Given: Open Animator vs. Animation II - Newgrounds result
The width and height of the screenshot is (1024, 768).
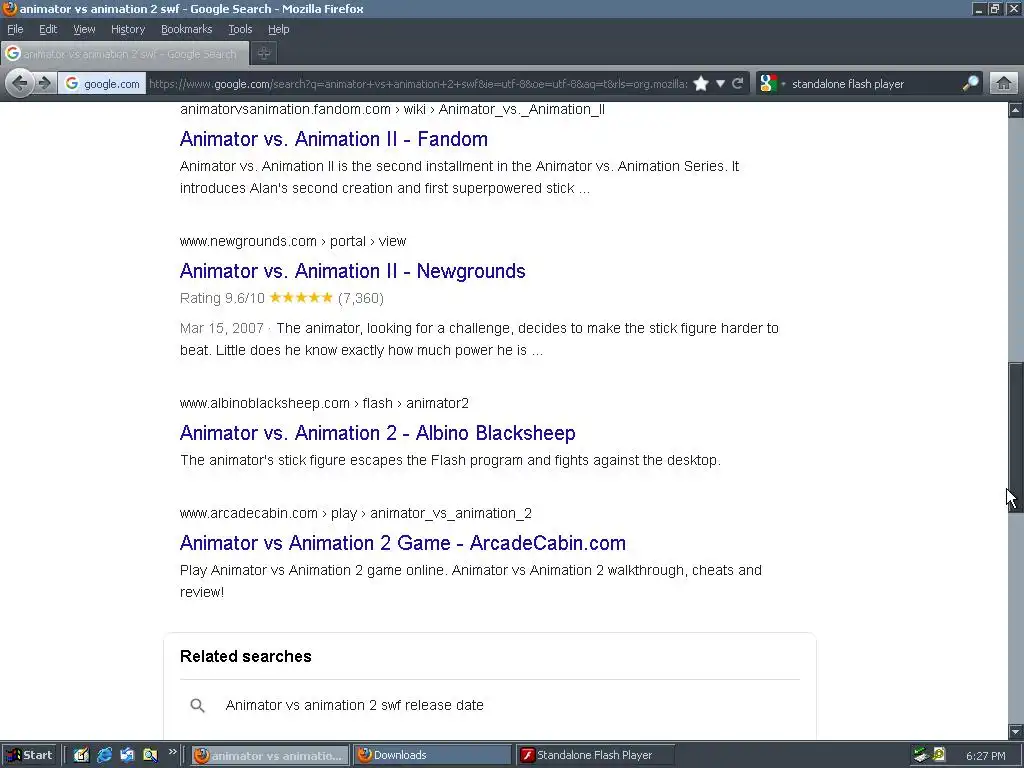Looking at the screenshot, I should pos(353,271).
